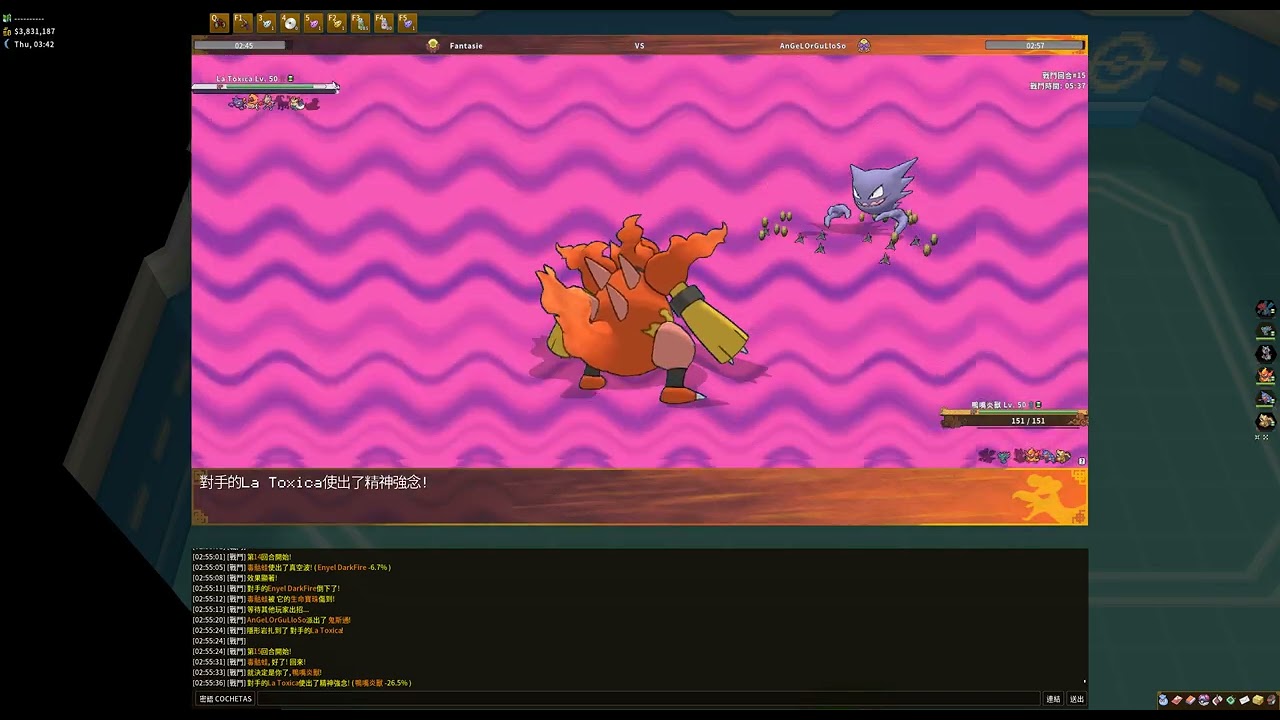The image size is (1280, 720).
Task: Click the right turn timer bar showing 02:57
Action: 1035,45
